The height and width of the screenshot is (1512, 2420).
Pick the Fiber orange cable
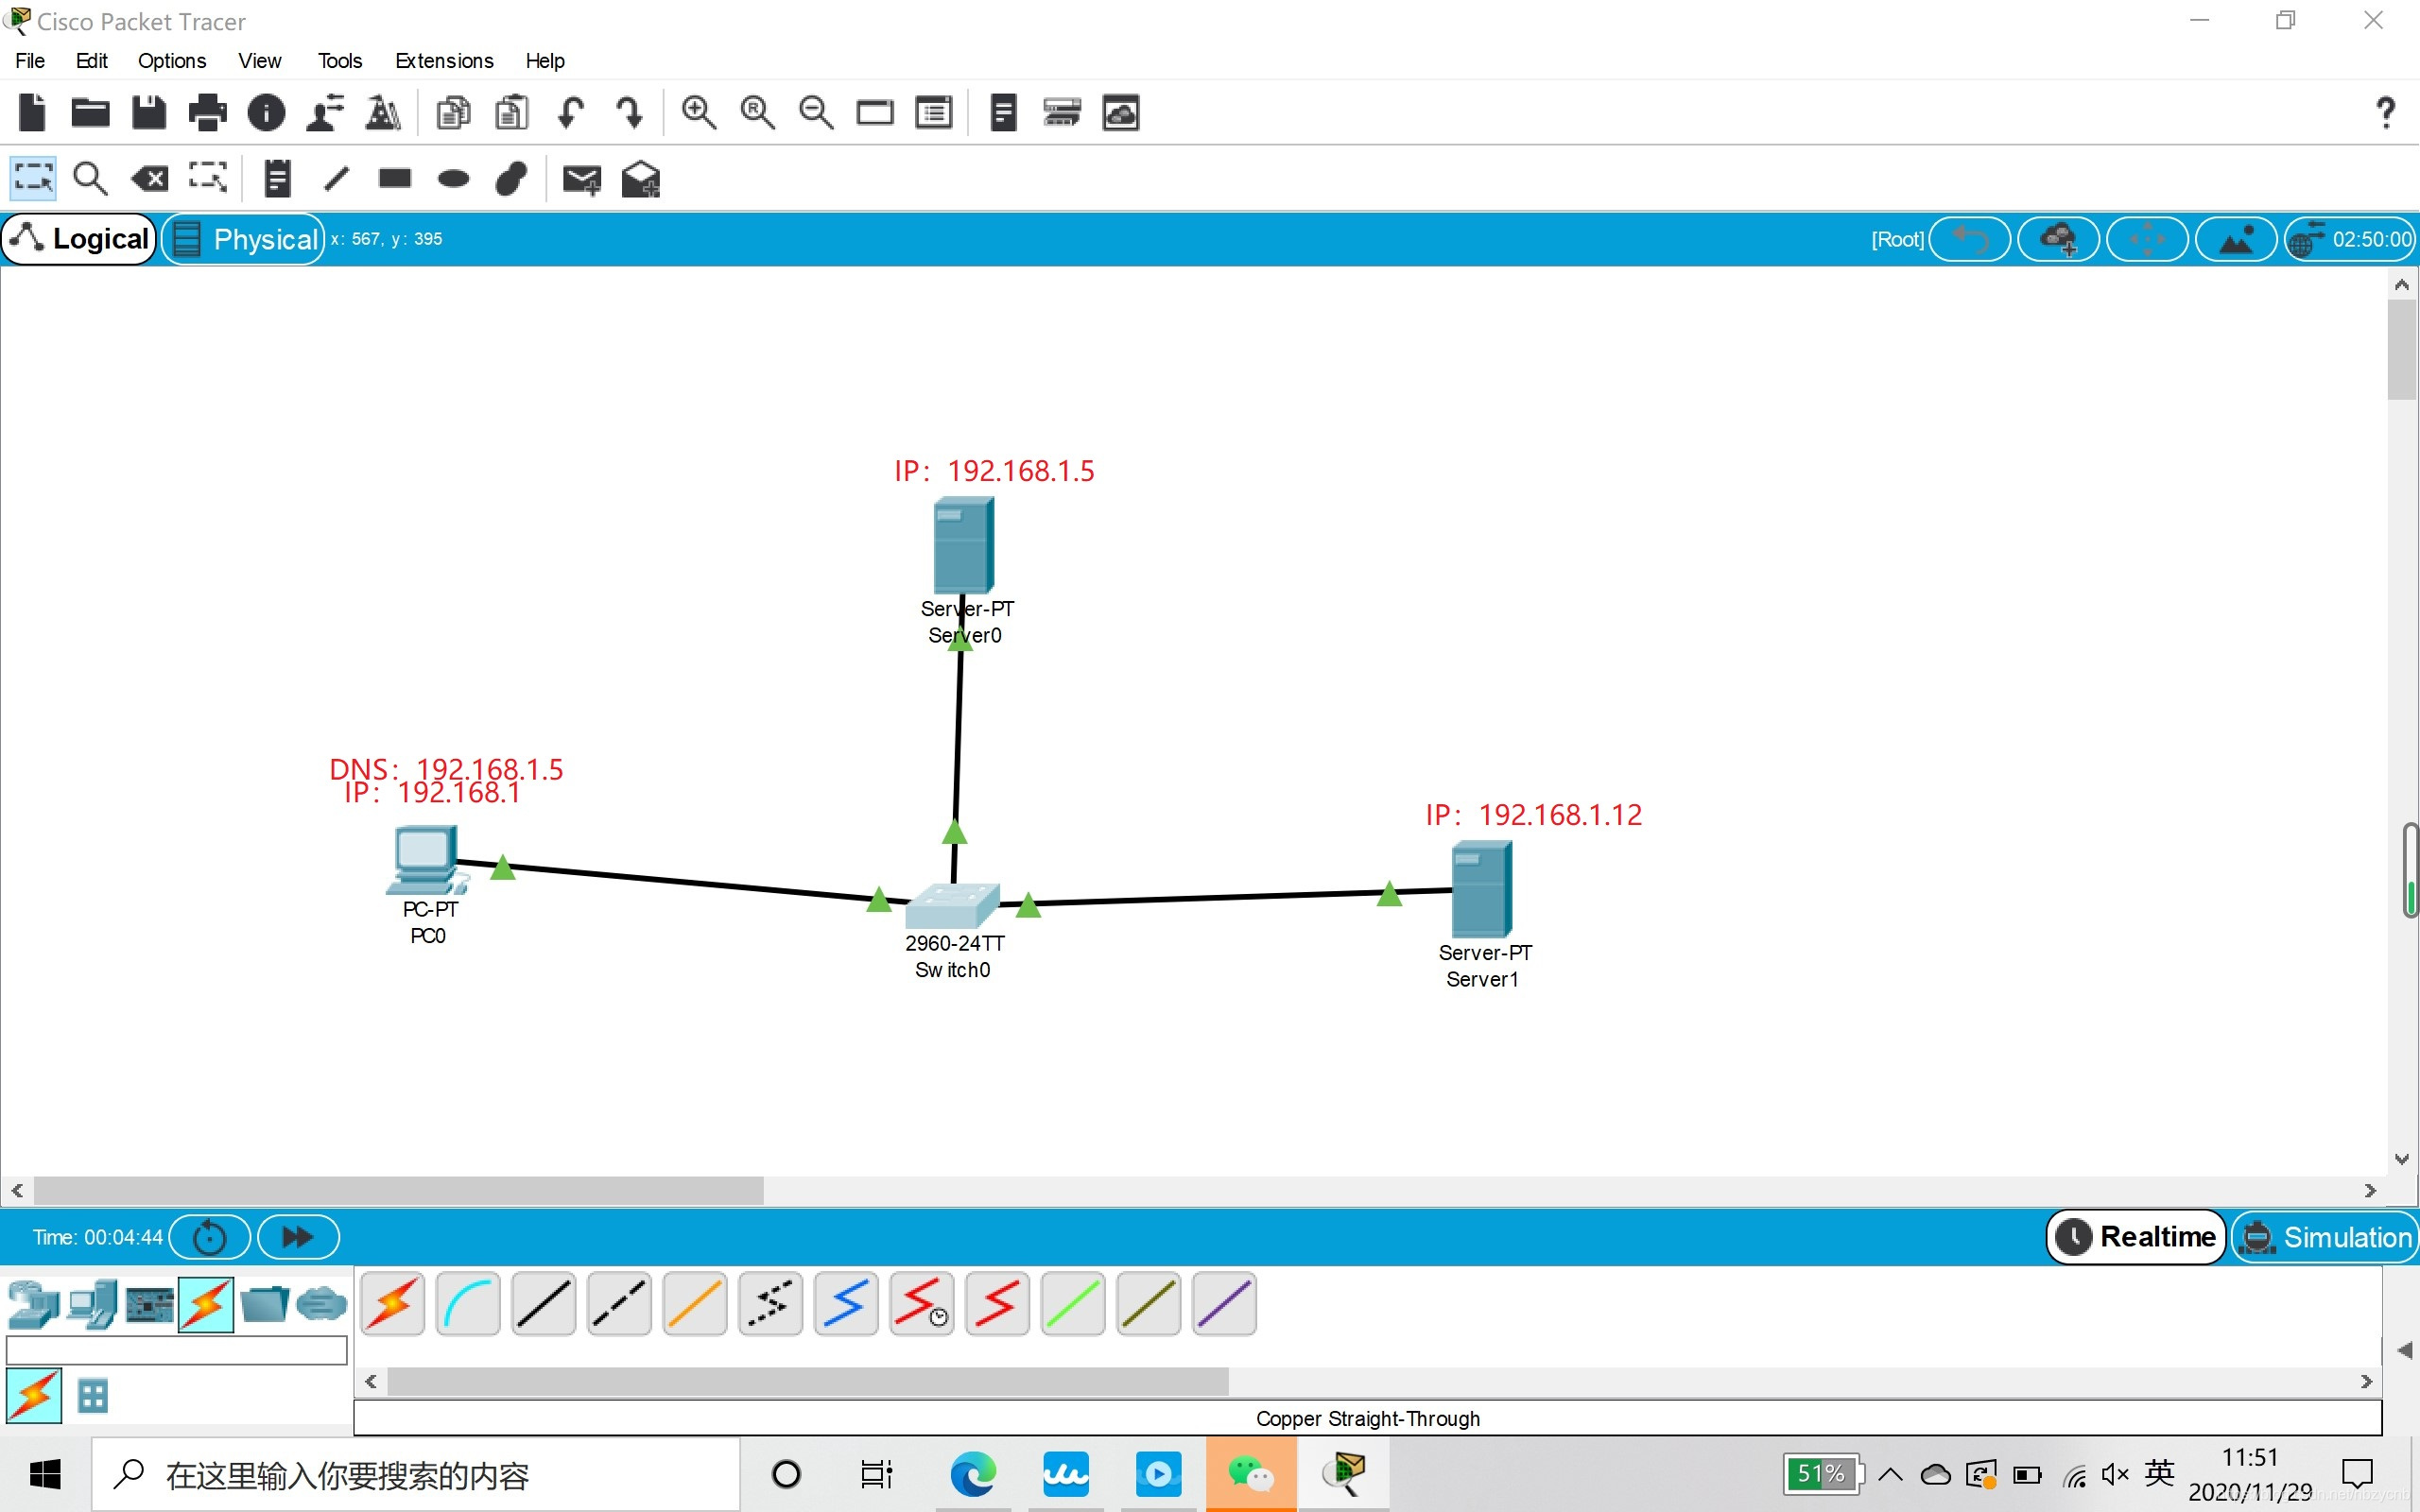(694, 1304)
